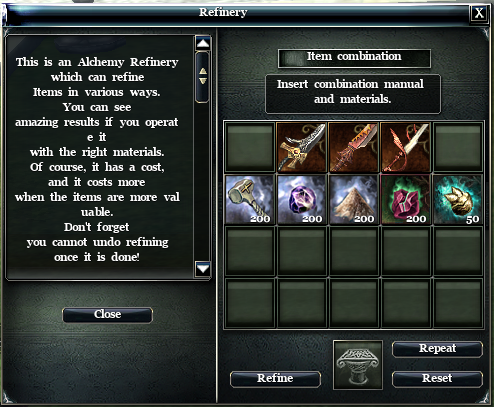Click the description scroll down arrow
Screen dimensions: 494x407
(203, 269)
